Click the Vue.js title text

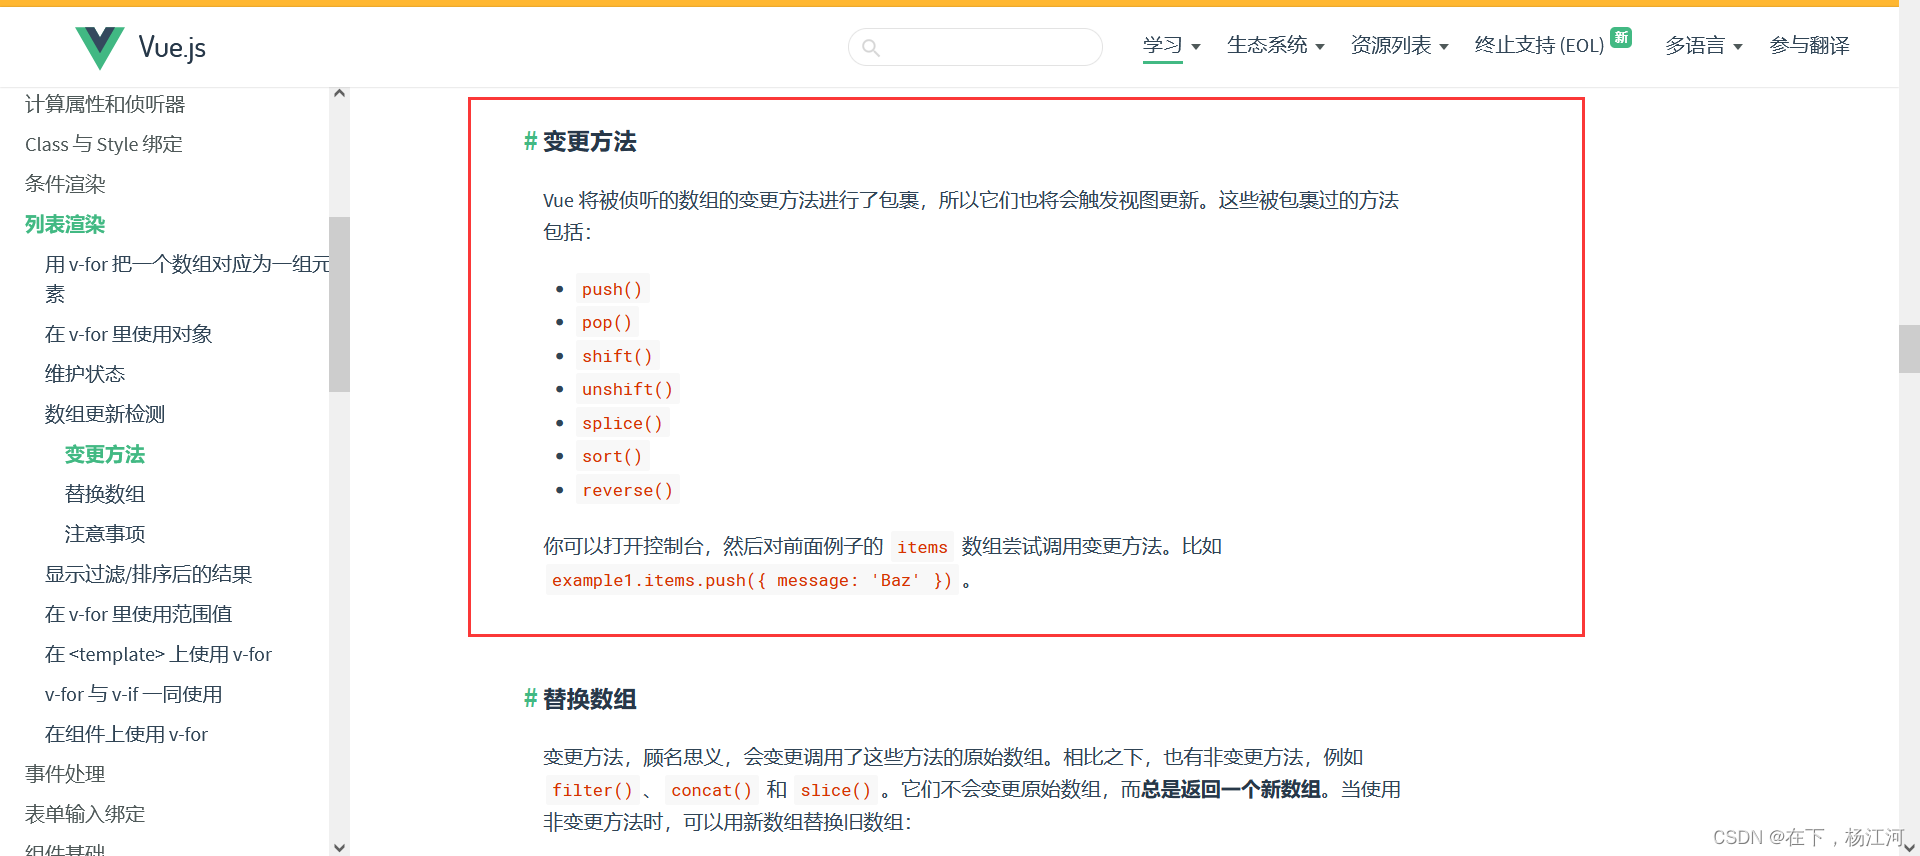pos(172,47)
